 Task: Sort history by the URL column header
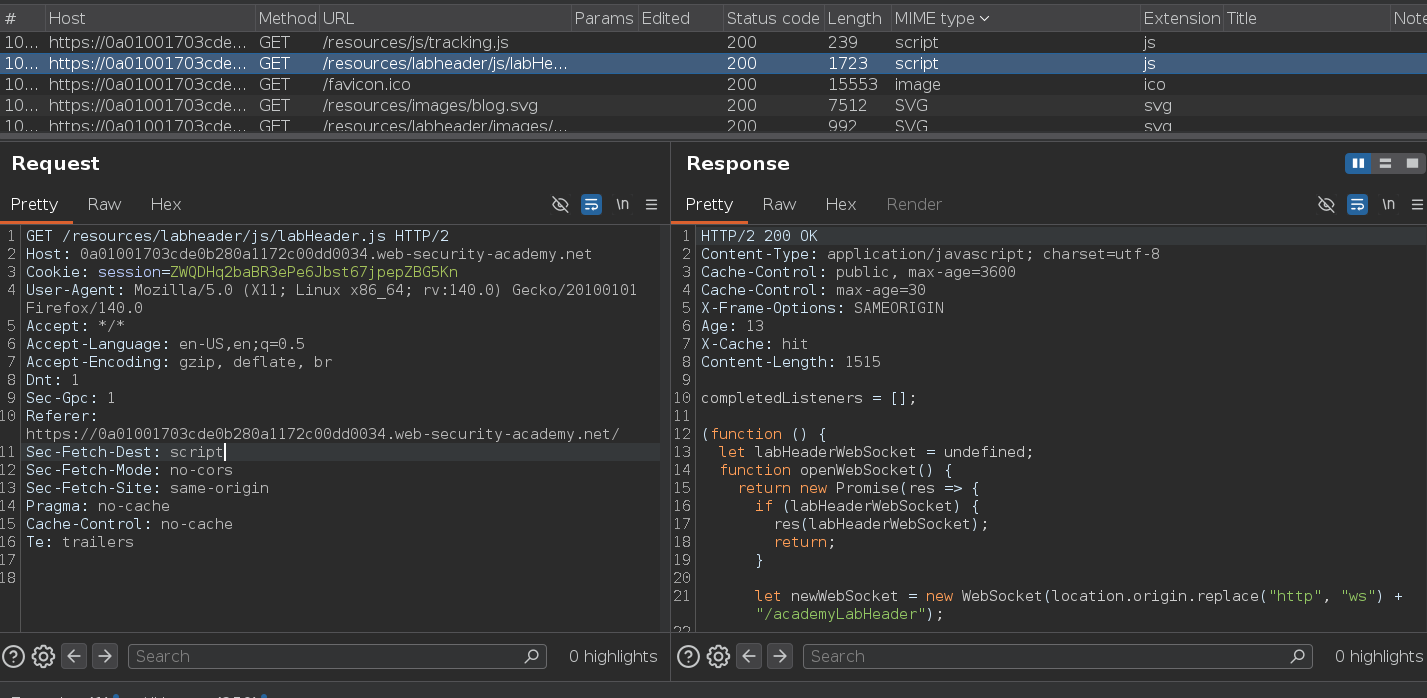[x=445, y=18]
